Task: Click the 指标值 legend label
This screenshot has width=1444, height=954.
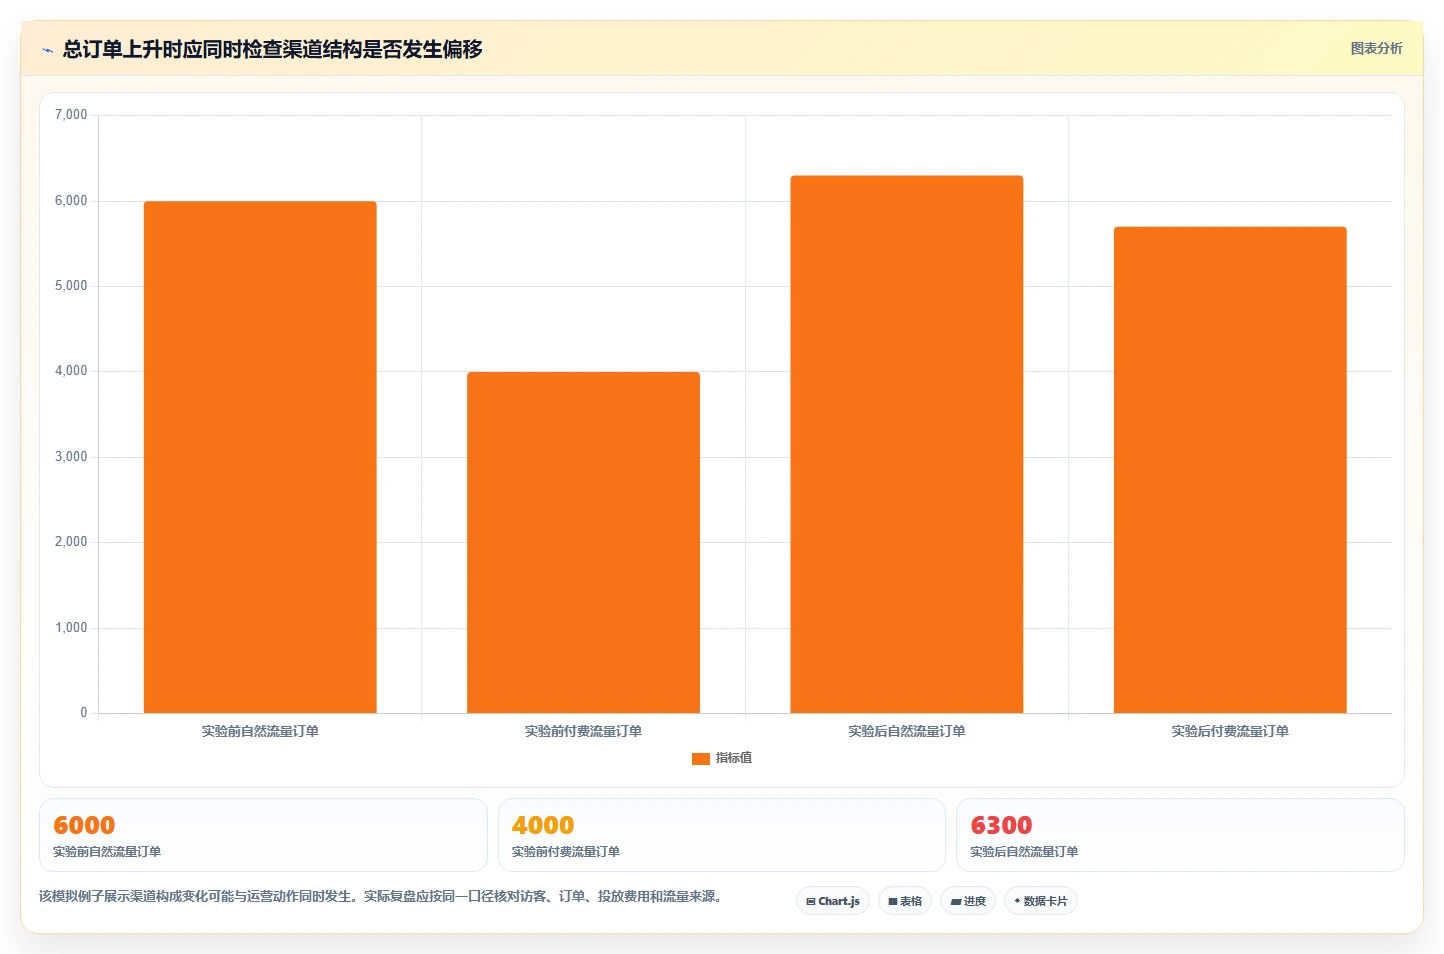Action: tap(734, 758)
